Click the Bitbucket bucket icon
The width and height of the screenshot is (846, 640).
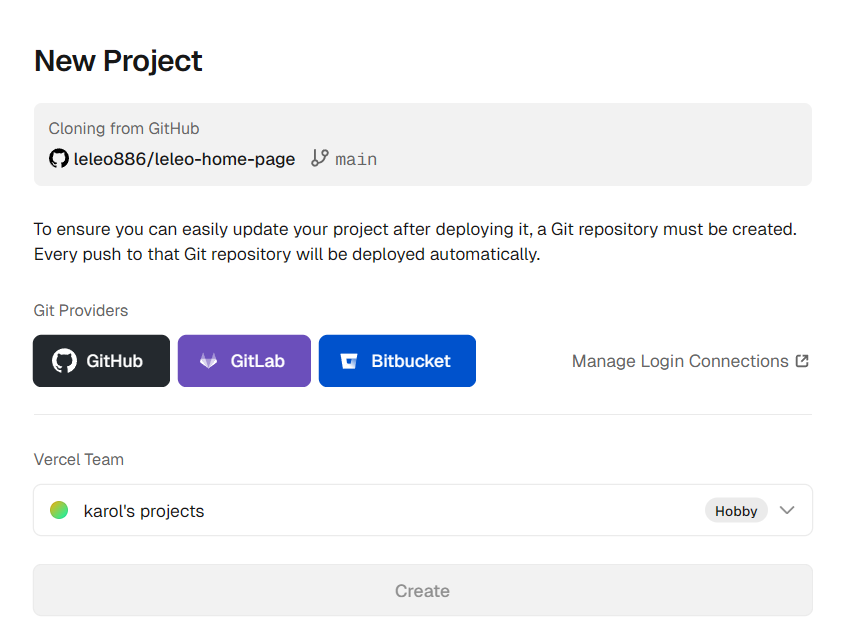click(x=348, y=361)
